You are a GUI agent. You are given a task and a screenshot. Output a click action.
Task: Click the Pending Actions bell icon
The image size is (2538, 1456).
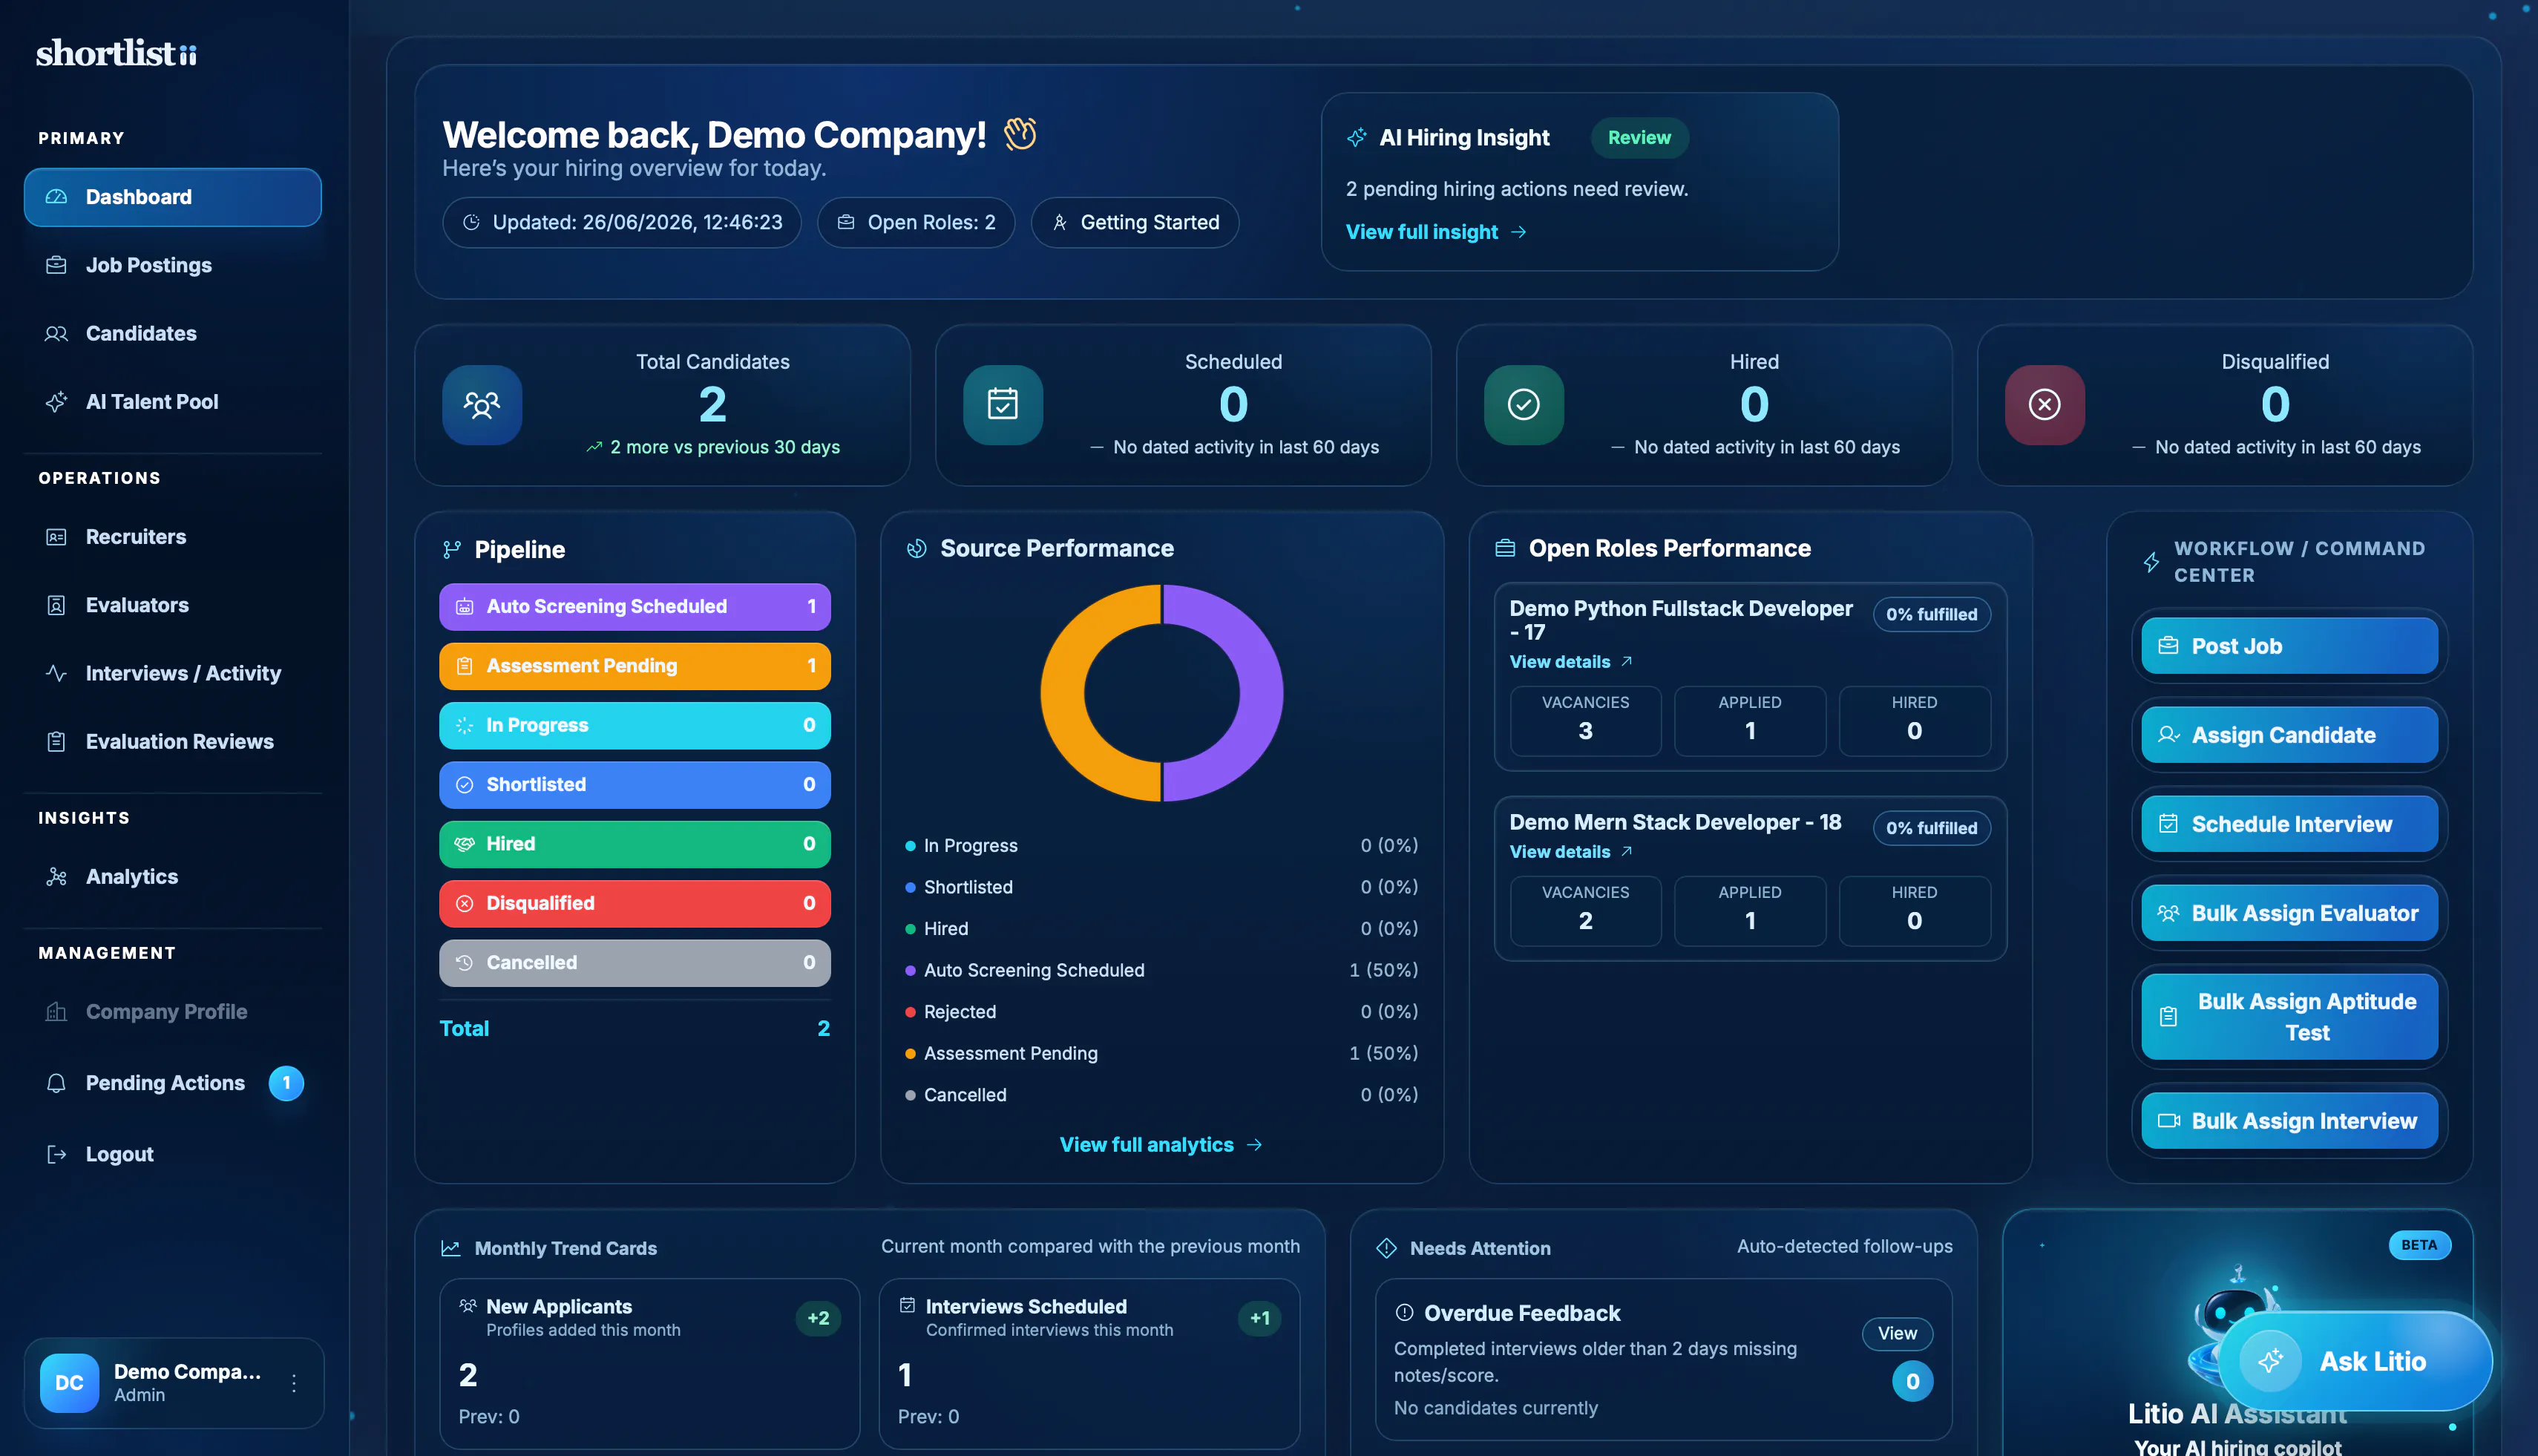click(x=56, y=1083)
